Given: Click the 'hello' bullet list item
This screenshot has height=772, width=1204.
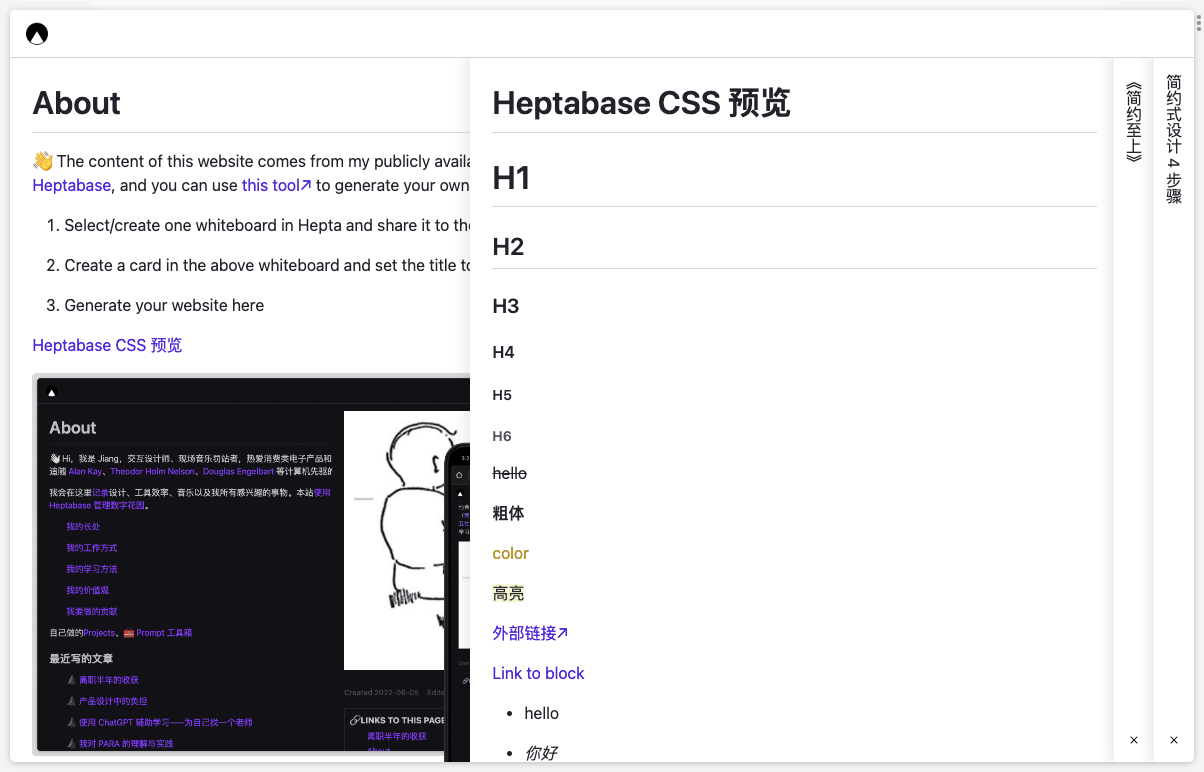Looking at the screenshot, I should click(x=541, y=713).
